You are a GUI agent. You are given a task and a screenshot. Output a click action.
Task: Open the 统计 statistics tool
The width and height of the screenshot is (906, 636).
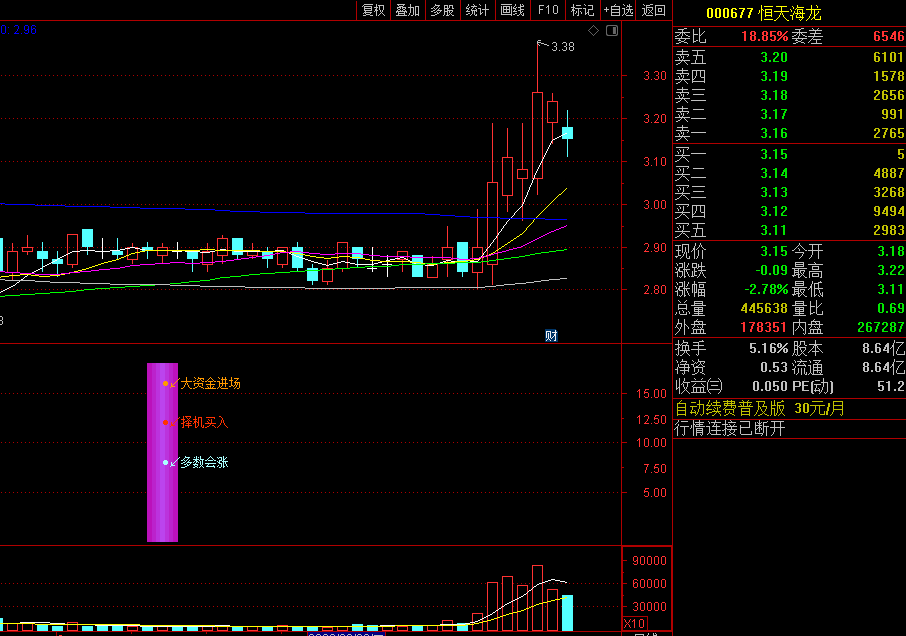(477, 10)
